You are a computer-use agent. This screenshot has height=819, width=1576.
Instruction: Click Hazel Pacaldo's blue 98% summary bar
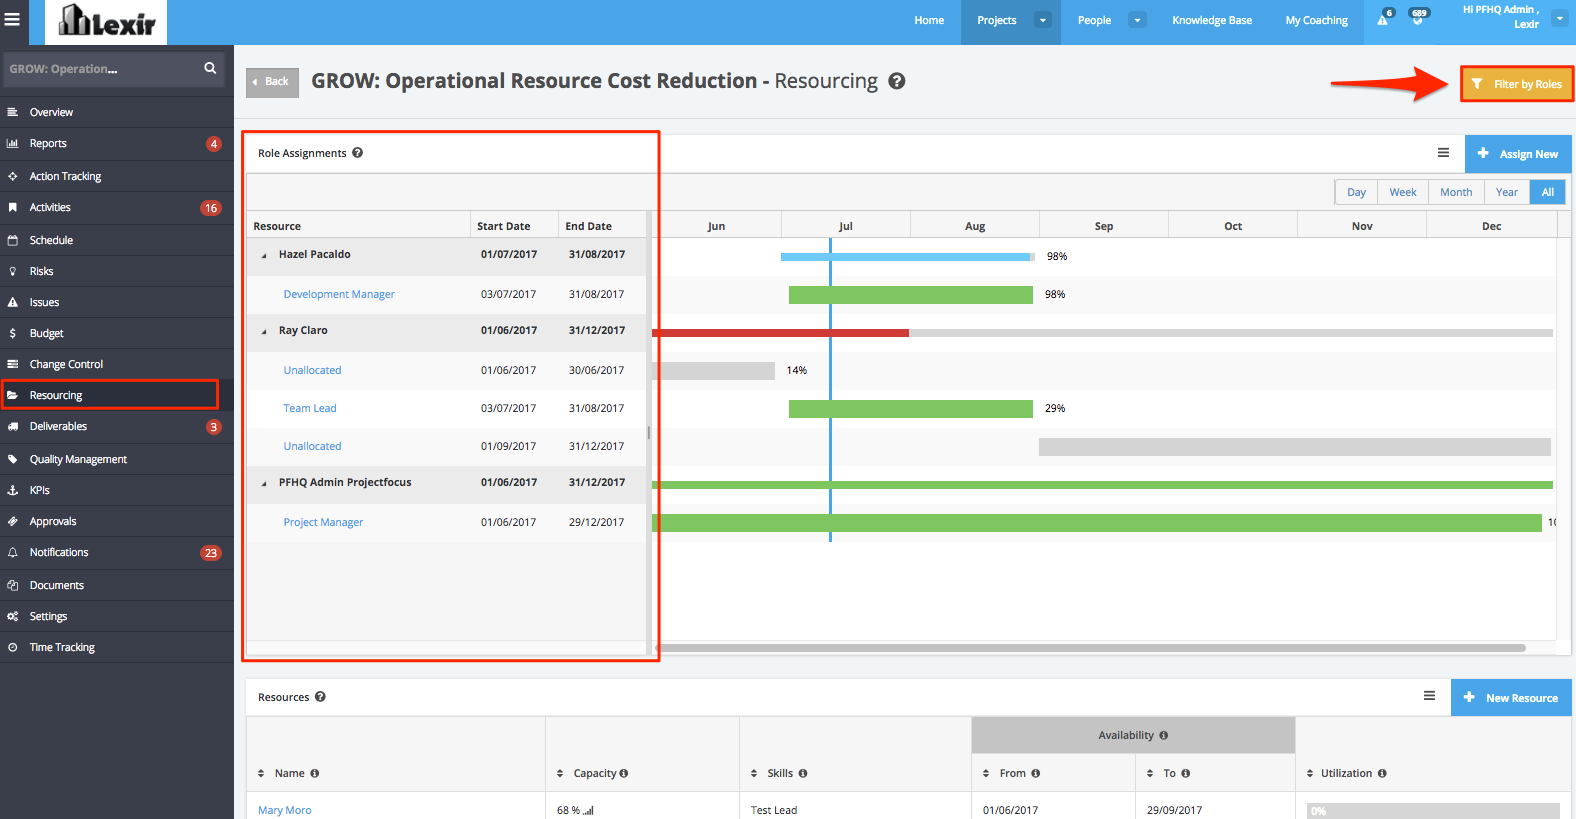[x=908, y=257]
